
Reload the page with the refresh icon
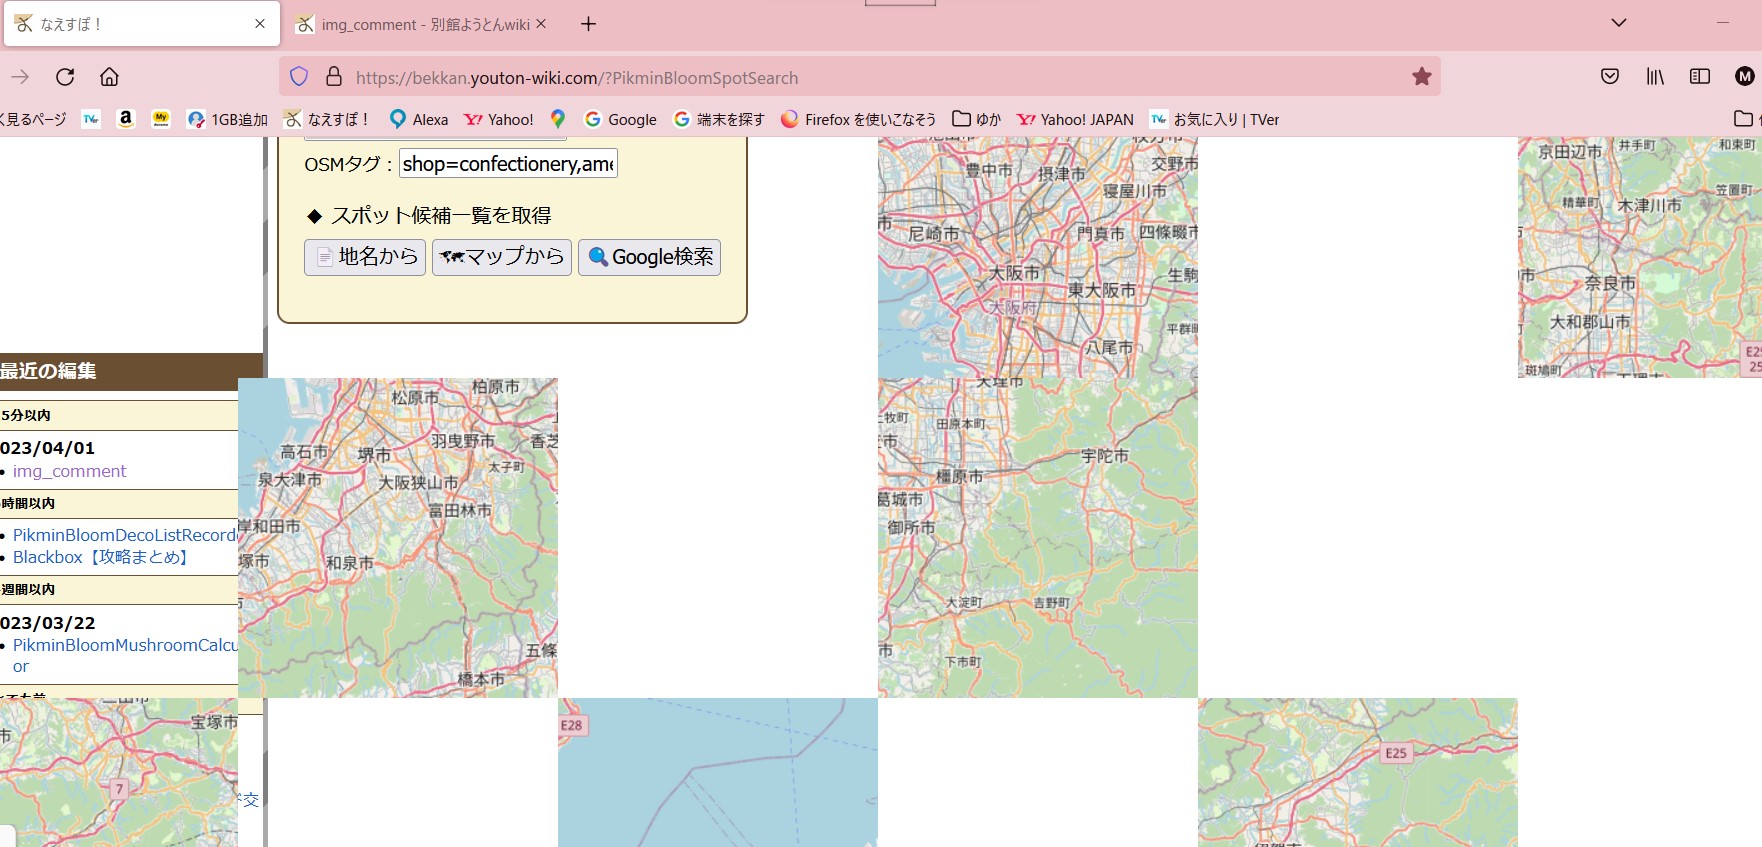(65, 77)
